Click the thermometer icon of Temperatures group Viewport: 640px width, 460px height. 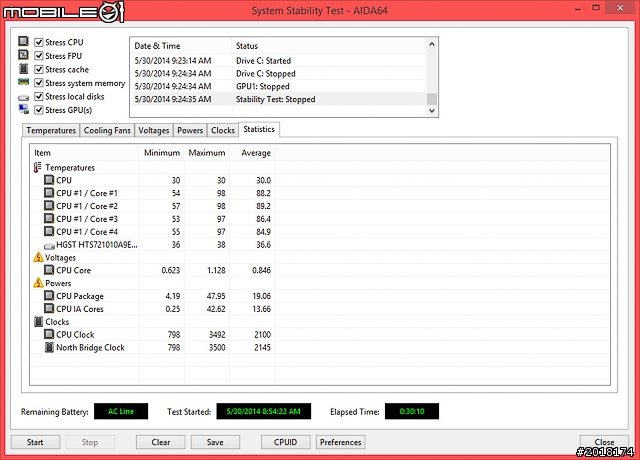click(38, 167)
